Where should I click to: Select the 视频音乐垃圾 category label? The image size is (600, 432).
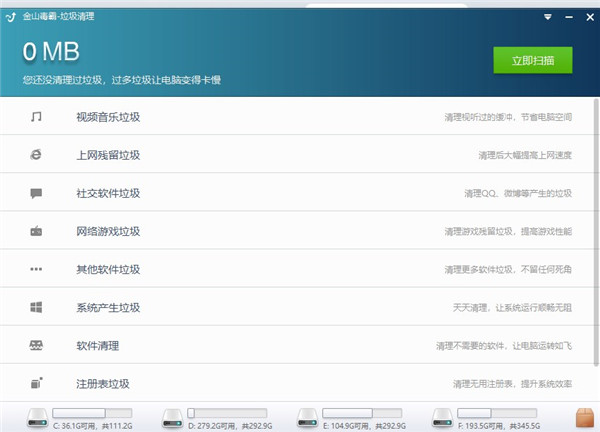click(108, 117)
